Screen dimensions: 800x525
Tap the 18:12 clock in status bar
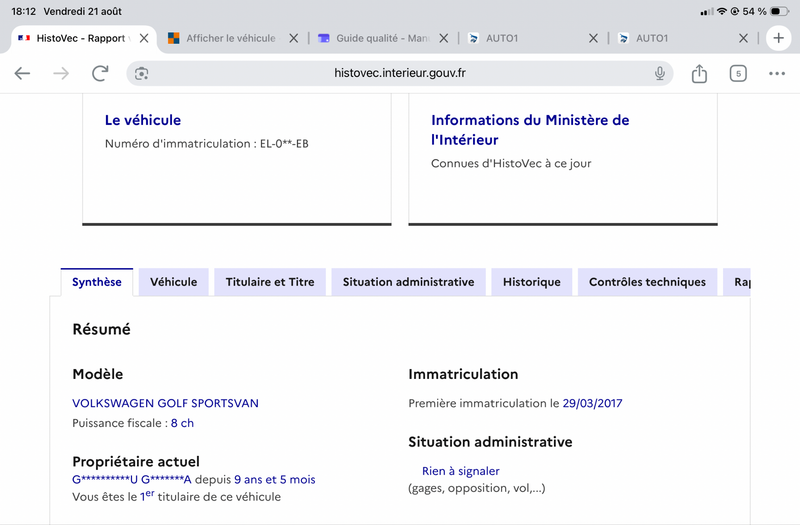click(23, 11)
